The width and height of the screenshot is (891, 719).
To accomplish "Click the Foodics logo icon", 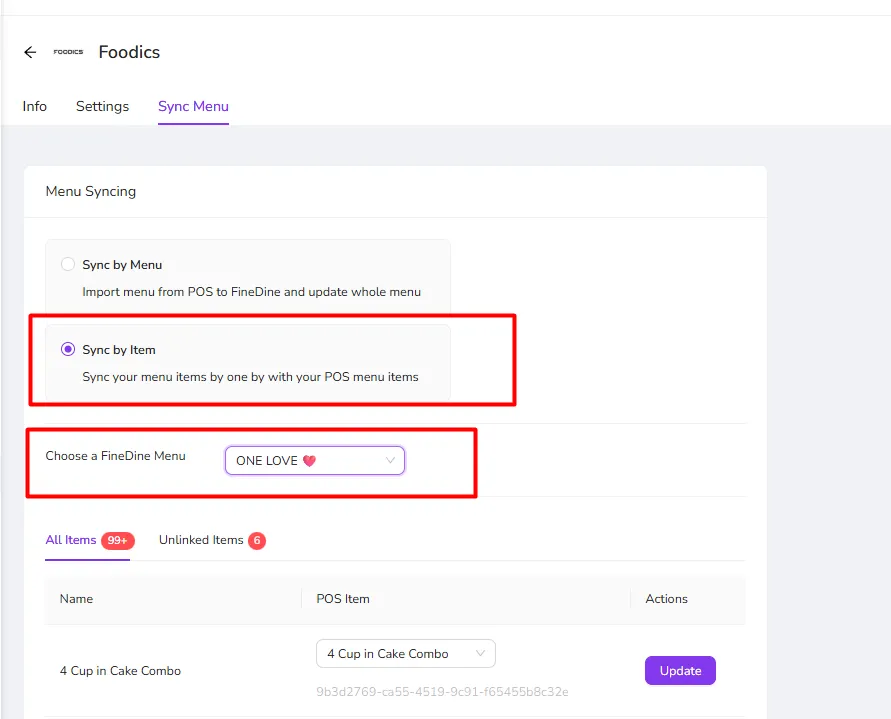I will [68, 52].
